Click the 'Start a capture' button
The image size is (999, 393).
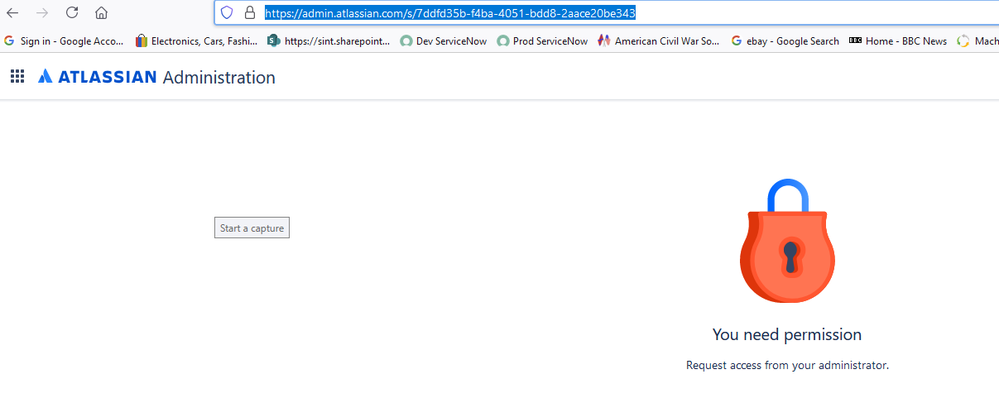252,227
